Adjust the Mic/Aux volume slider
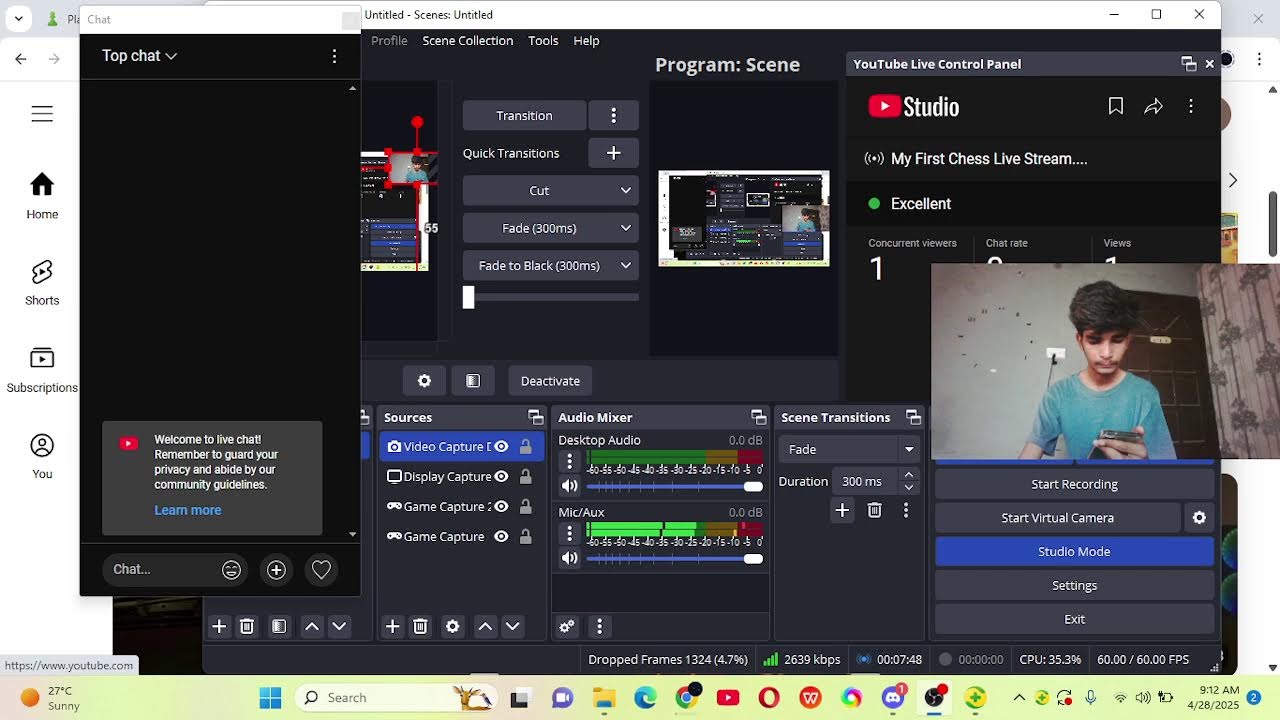The width and height of the screenshot is (1280, 720). (675, 558)
